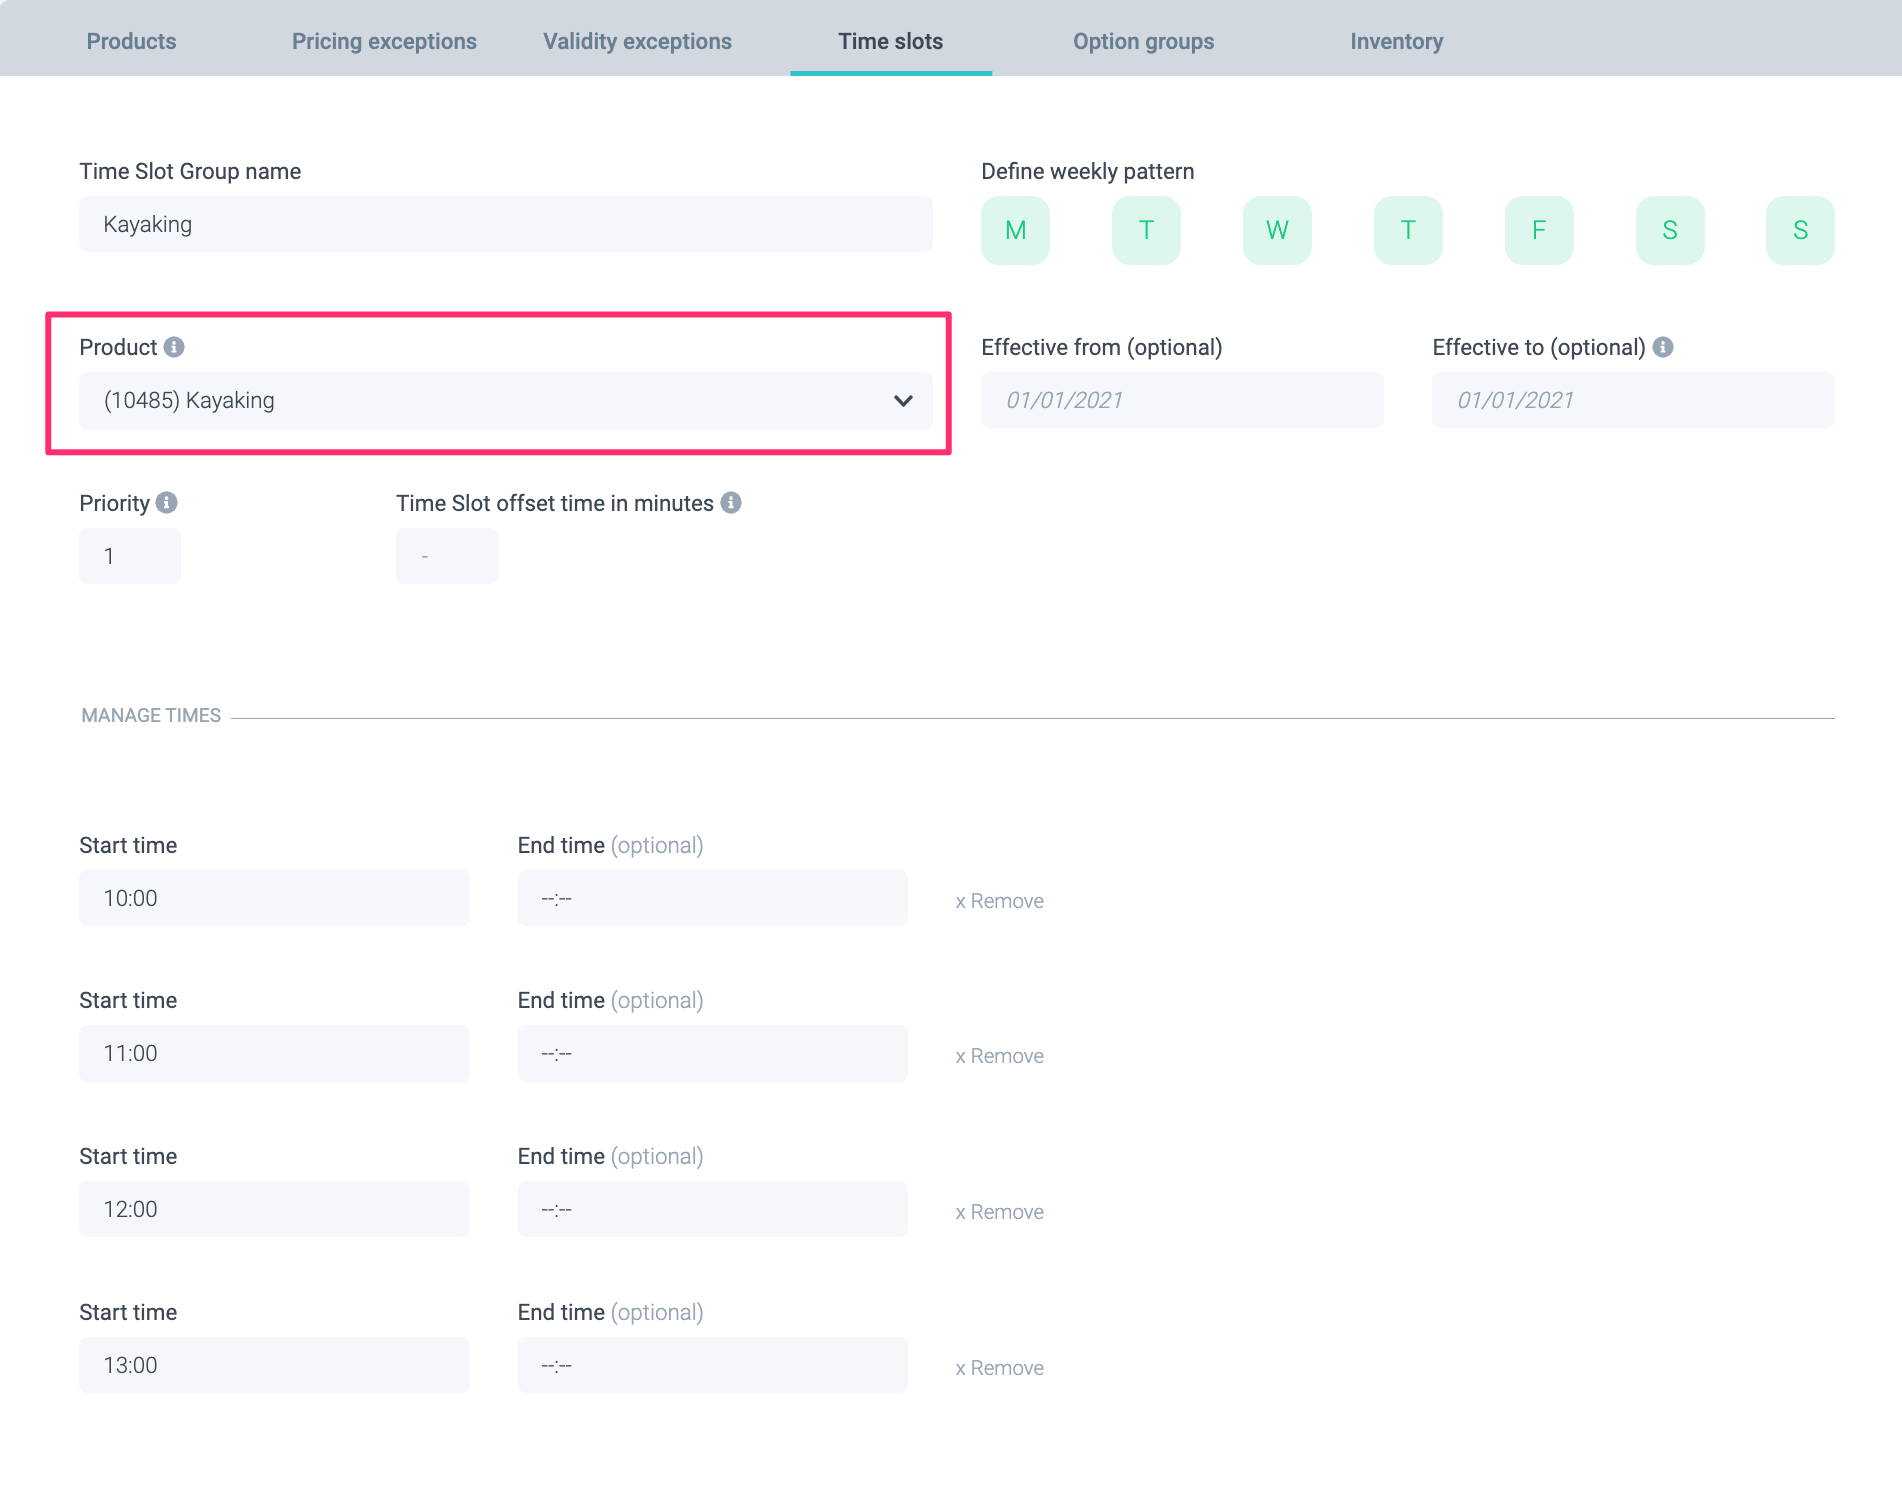The height and width of the screenshot is (1492, 1902).
Task: Toggle Thursday in the weekly pattern
Action: pos(1408,230)
